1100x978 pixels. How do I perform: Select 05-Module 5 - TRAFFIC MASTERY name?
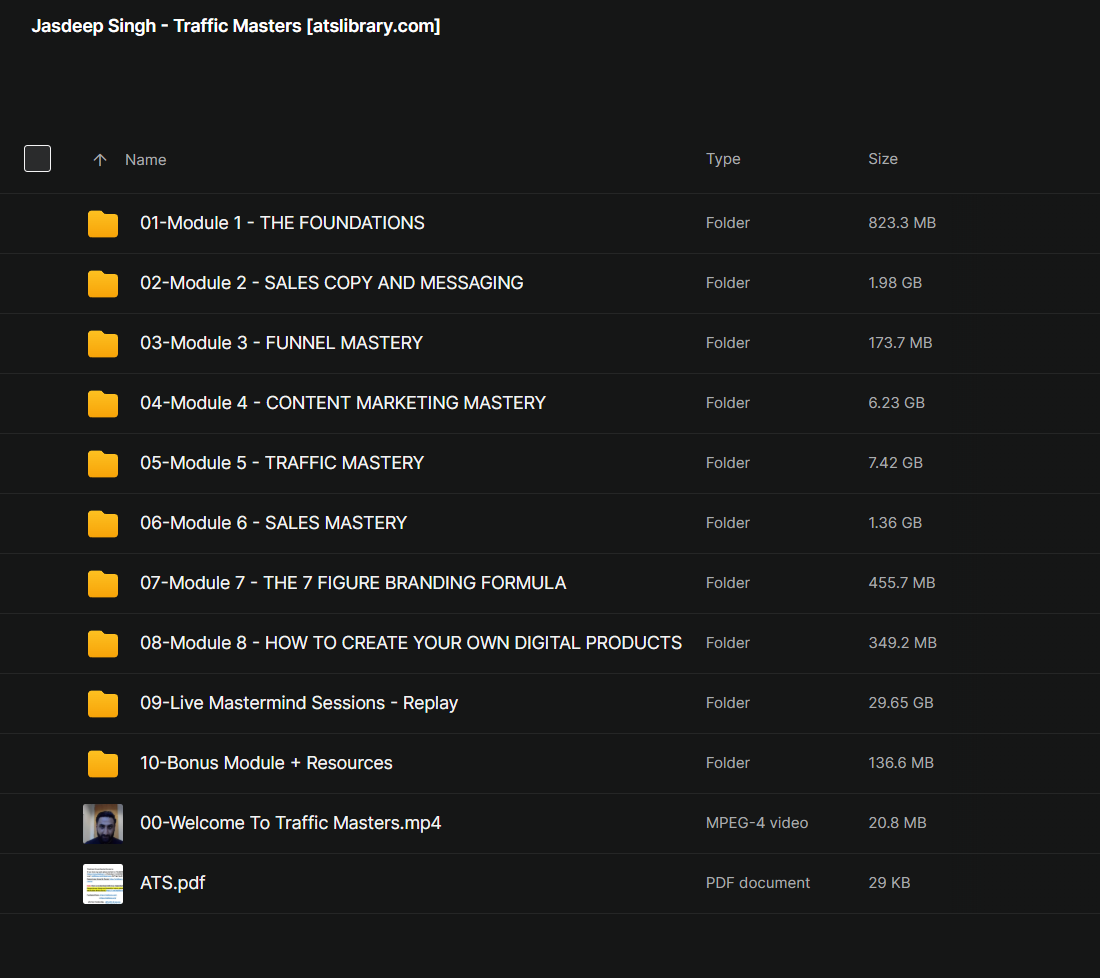coord(282,463)
